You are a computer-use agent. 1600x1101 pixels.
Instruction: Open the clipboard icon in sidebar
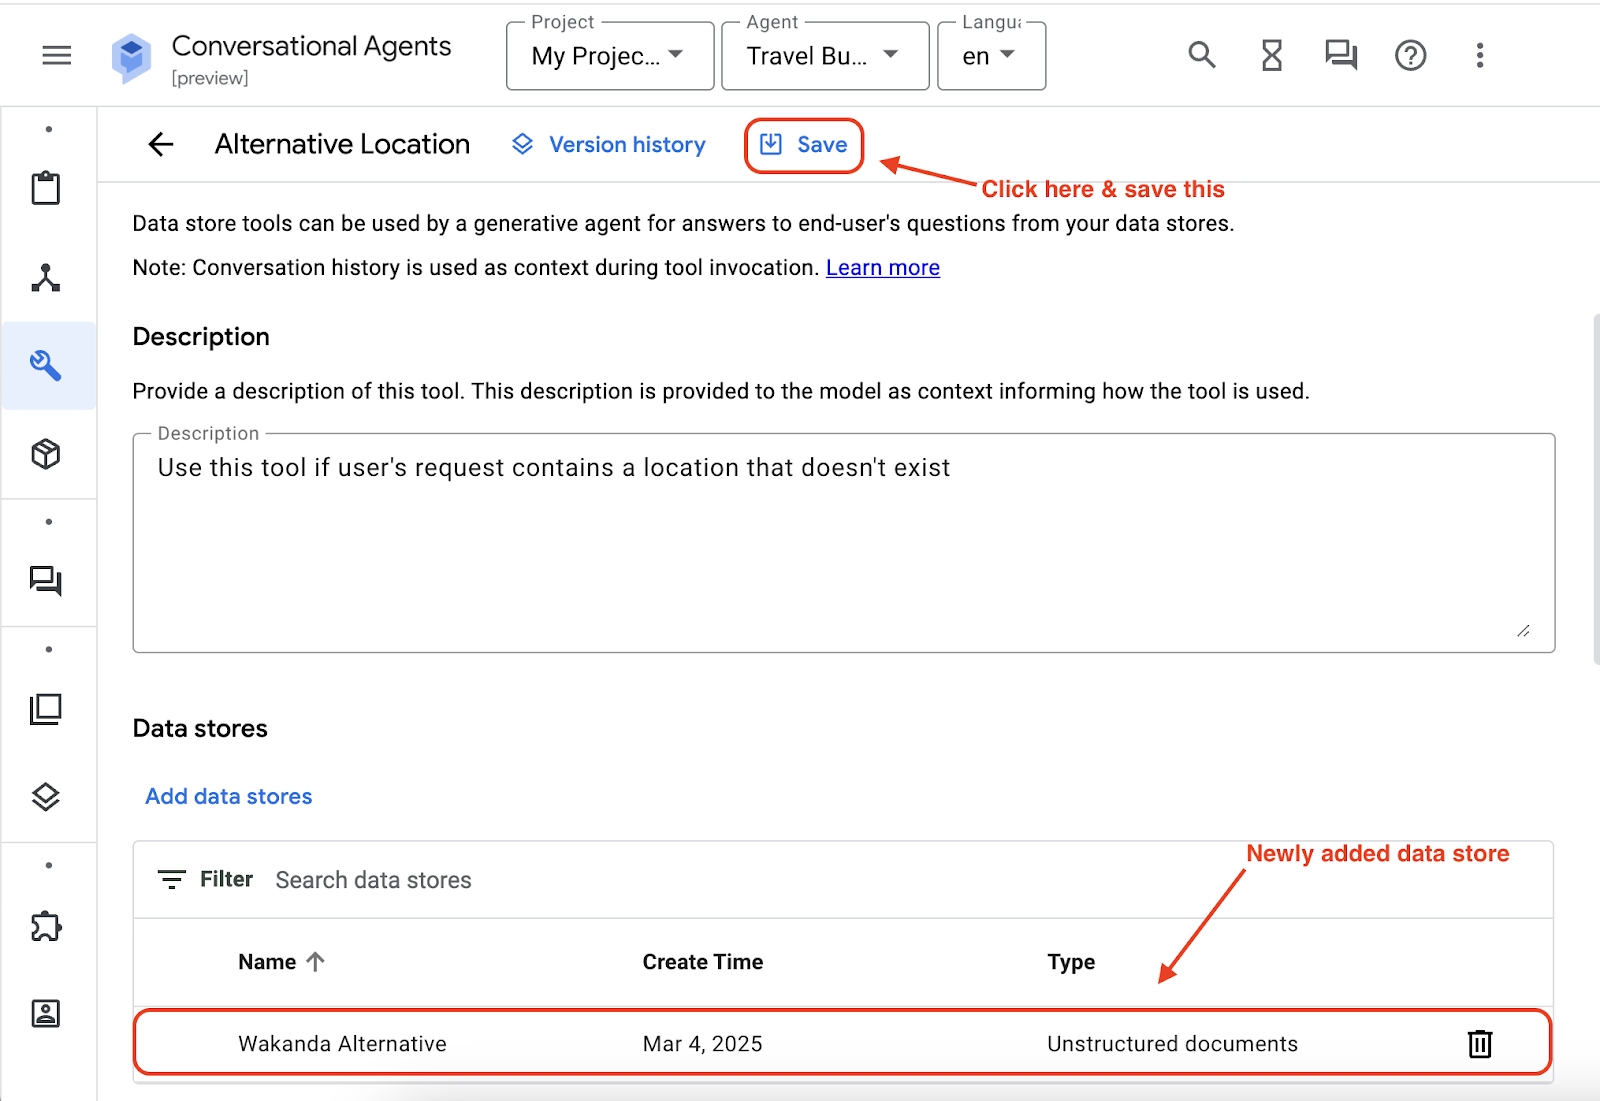coord(46,188)
